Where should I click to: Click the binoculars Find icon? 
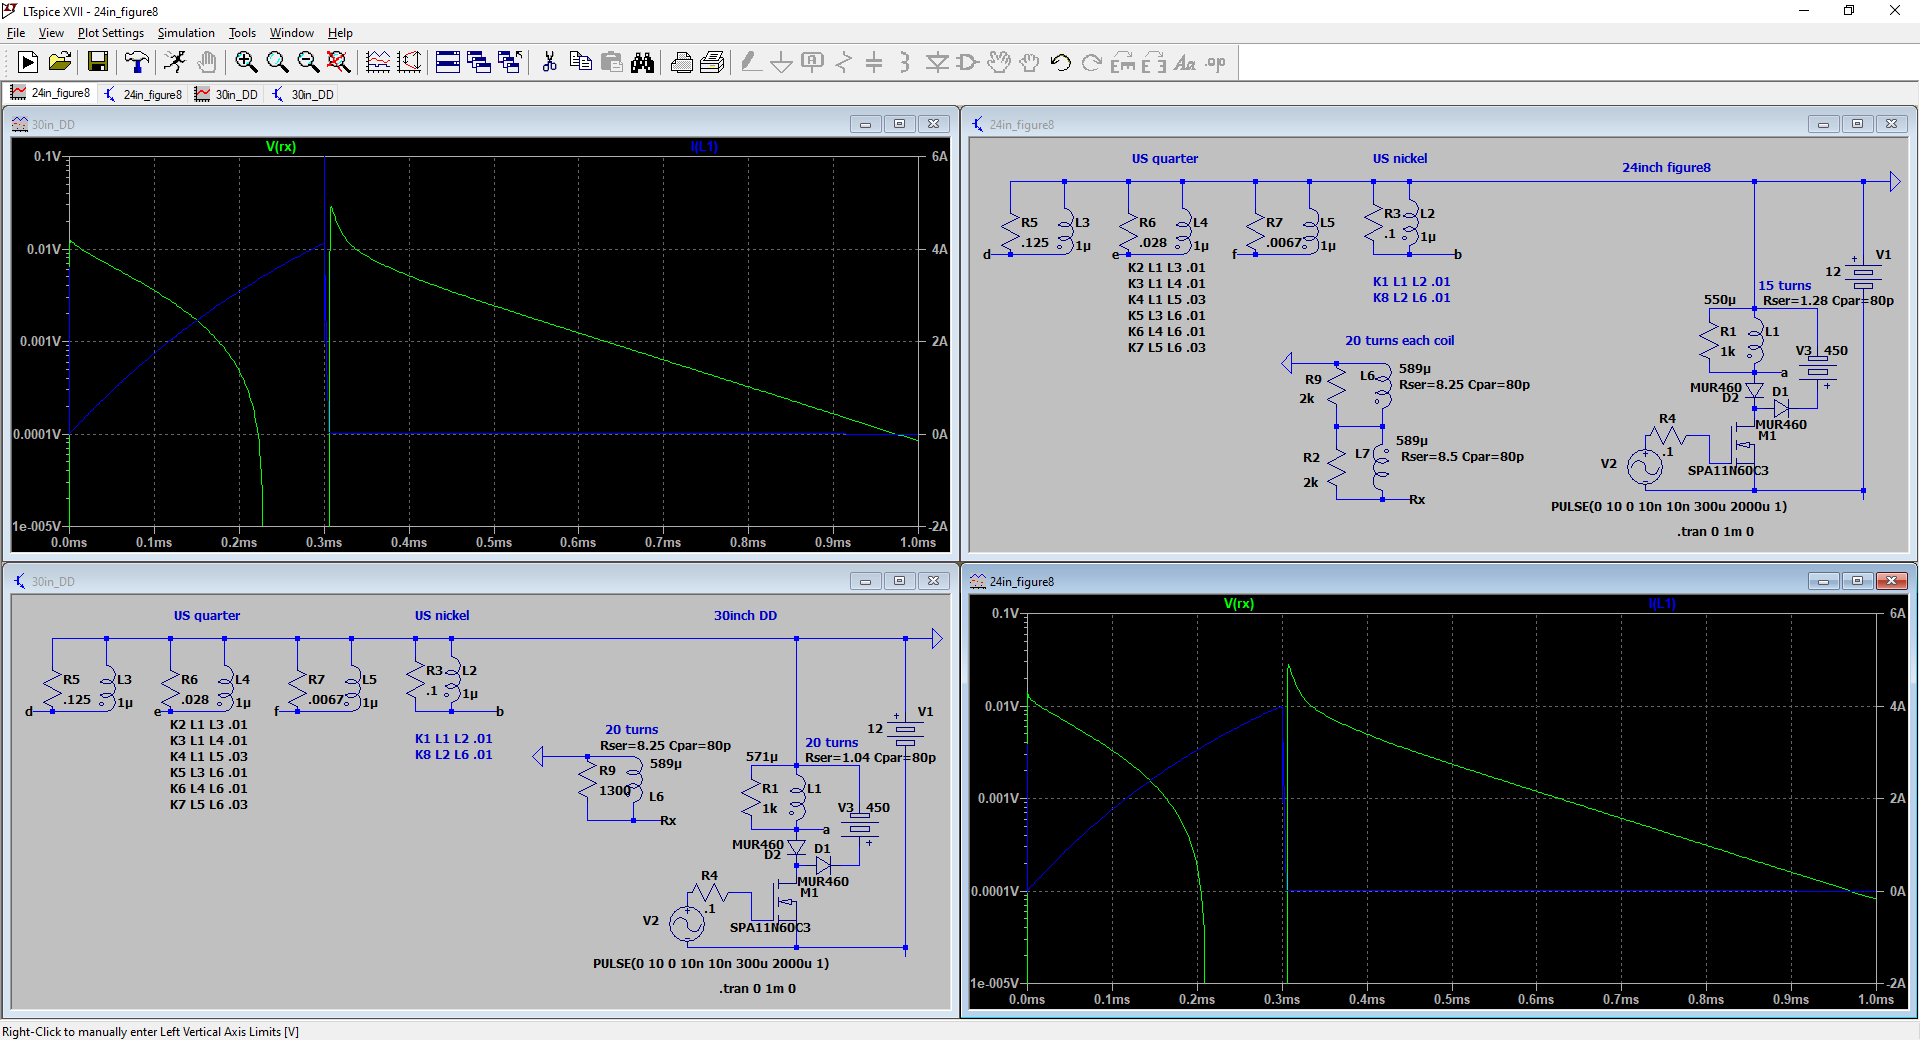642,63
